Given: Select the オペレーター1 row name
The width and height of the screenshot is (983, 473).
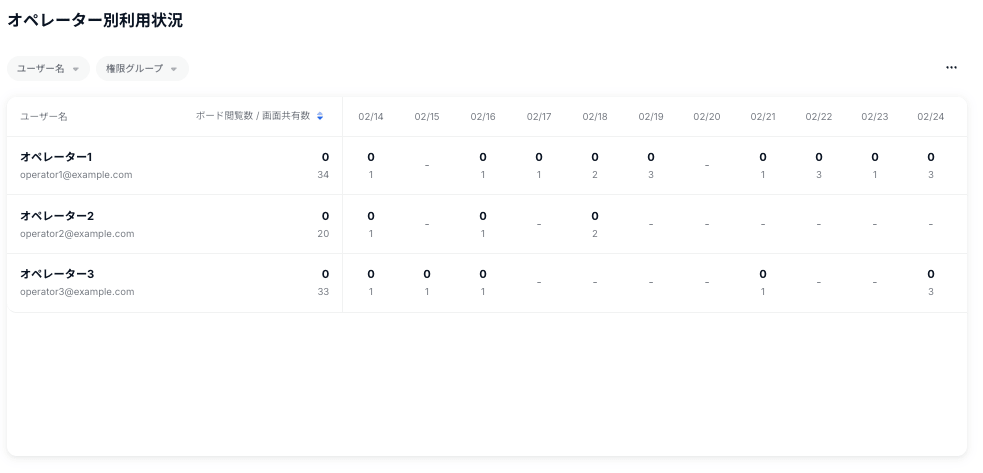Looking at the screenshot, I should coord(56,157).
